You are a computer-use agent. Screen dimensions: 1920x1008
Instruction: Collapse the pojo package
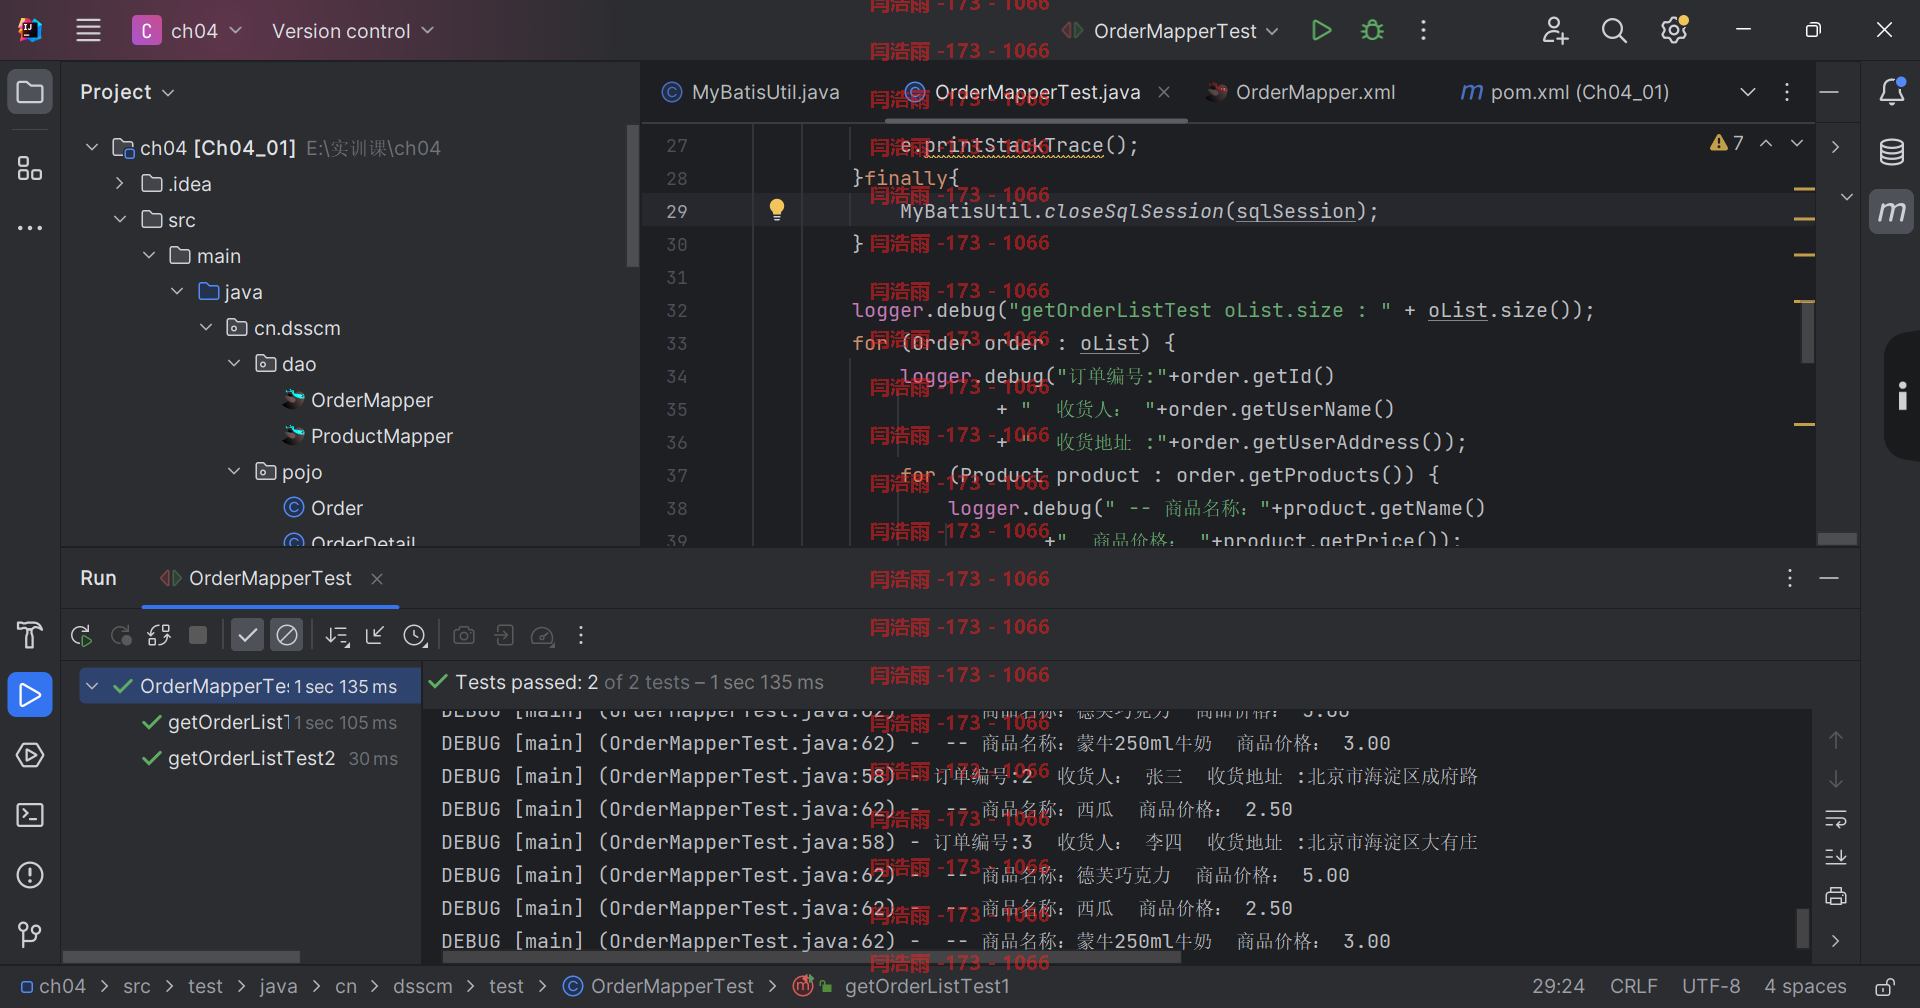pyautogui.click(x=234, y=472)
